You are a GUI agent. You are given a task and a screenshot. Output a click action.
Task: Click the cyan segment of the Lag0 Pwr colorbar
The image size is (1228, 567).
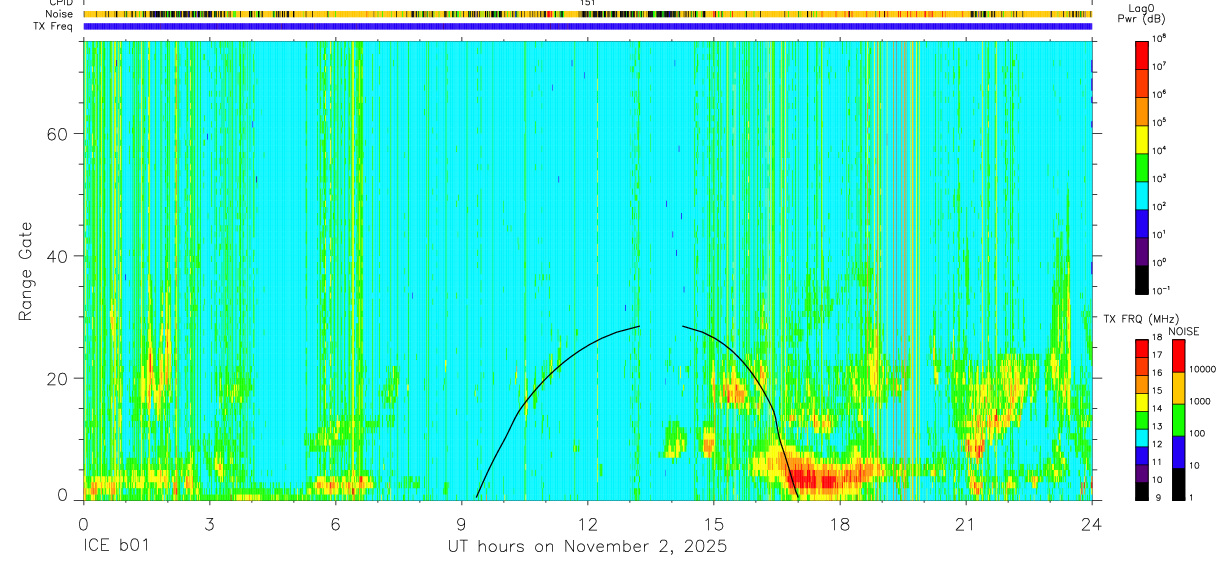(x=1141, y=194)
